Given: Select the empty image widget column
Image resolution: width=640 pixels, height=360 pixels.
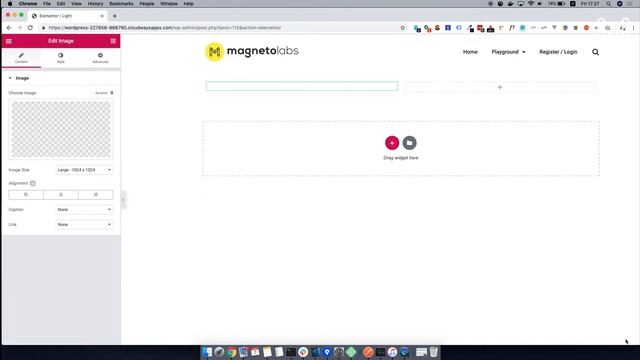Looking at the screenshot, I should pos(302,86).
